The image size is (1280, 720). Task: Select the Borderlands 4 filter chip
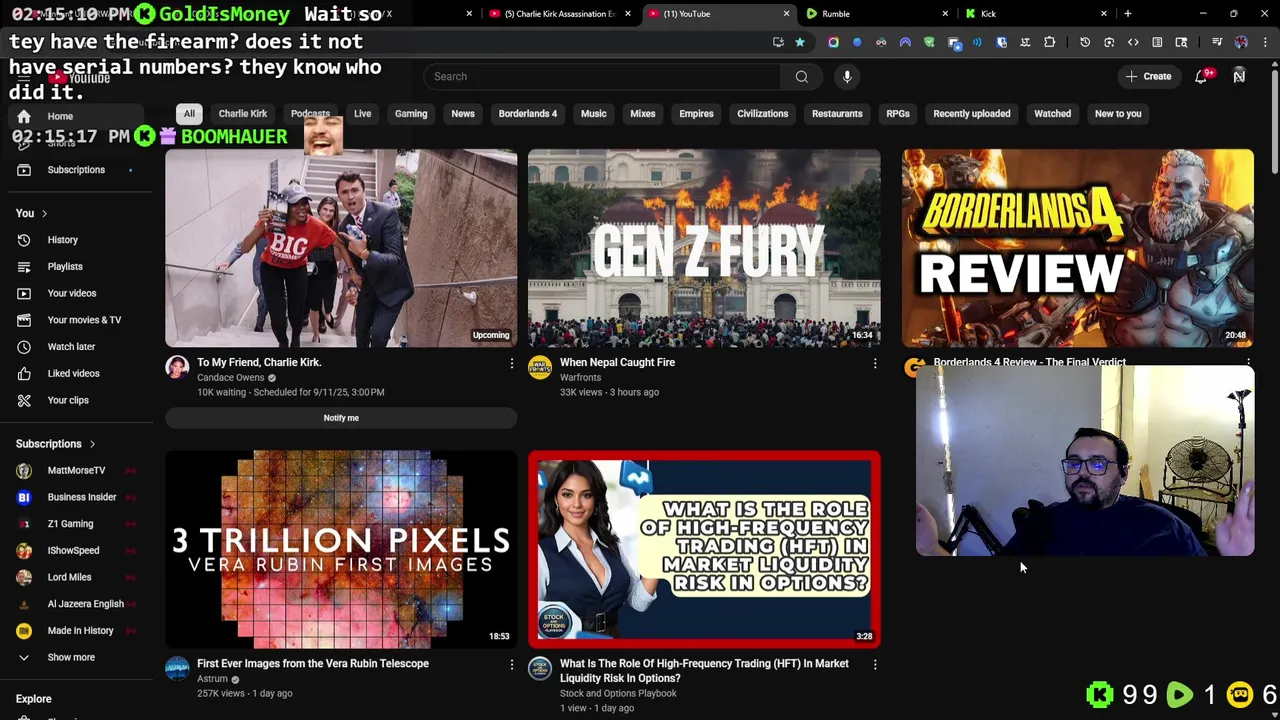pos(528,114)
